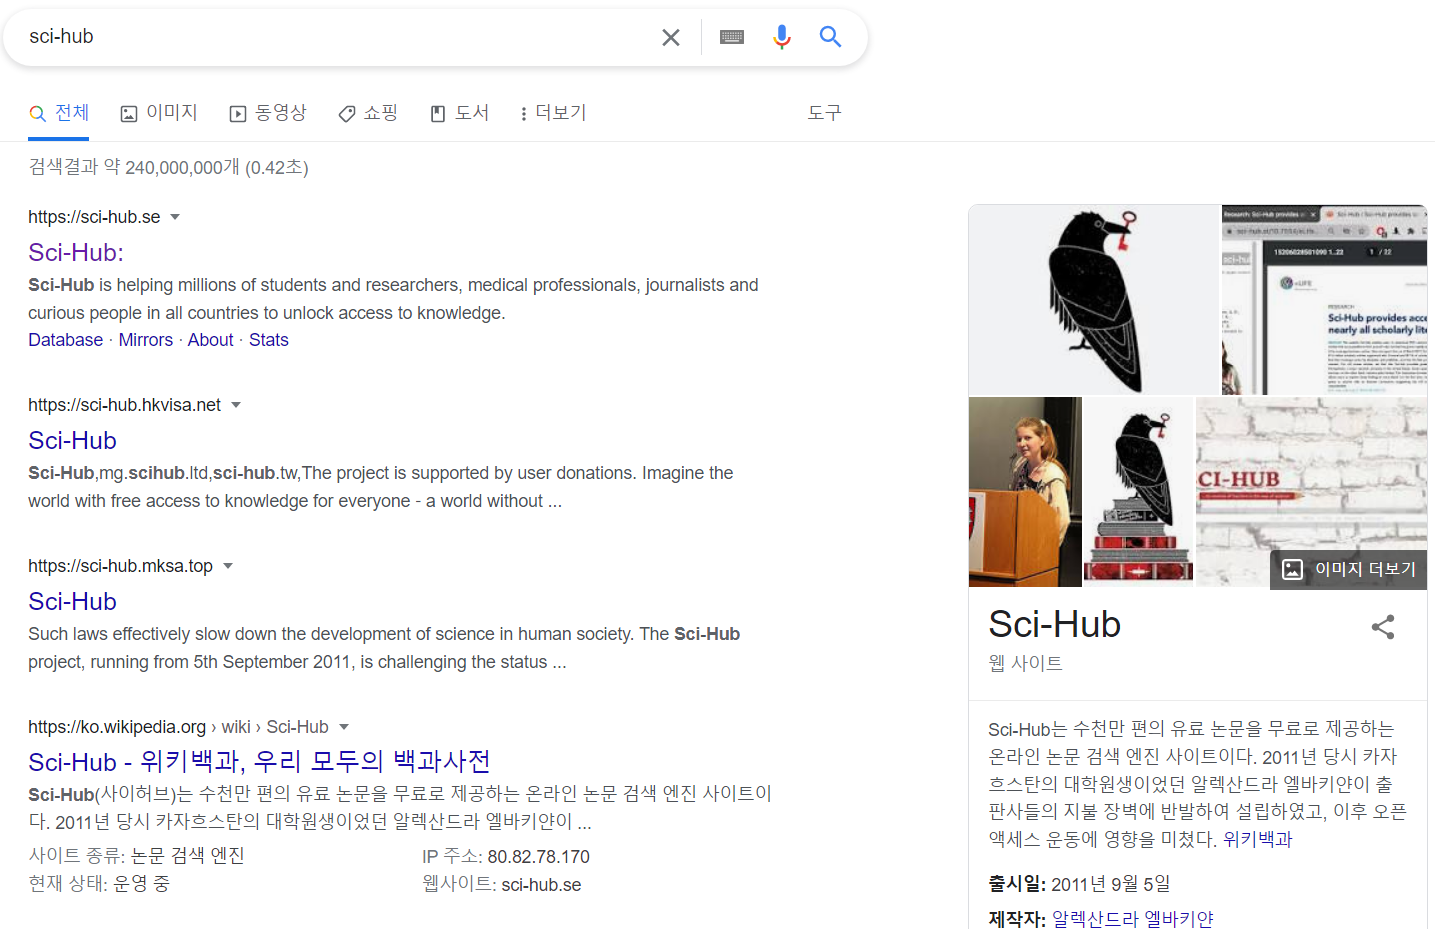Open the large raven with key logo image
This screenshot has width=1435, height=929.
click(1094, 300)
